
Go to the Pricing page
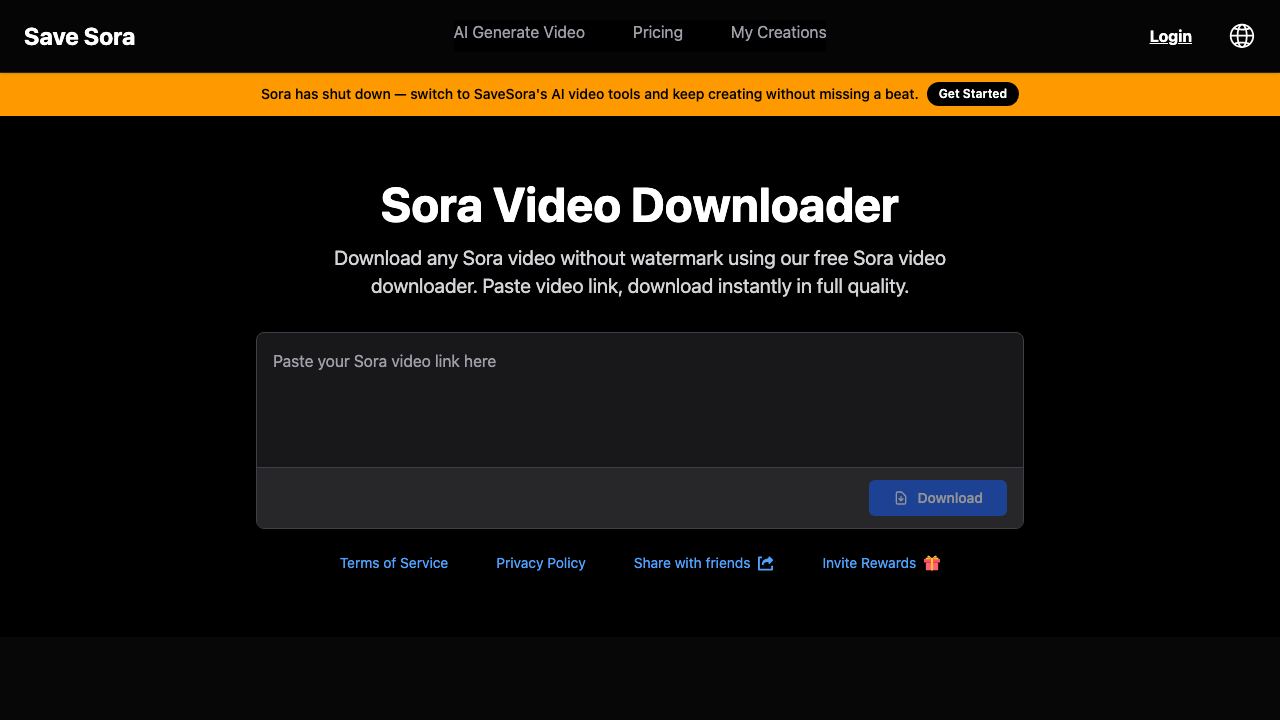coord(658,32)
